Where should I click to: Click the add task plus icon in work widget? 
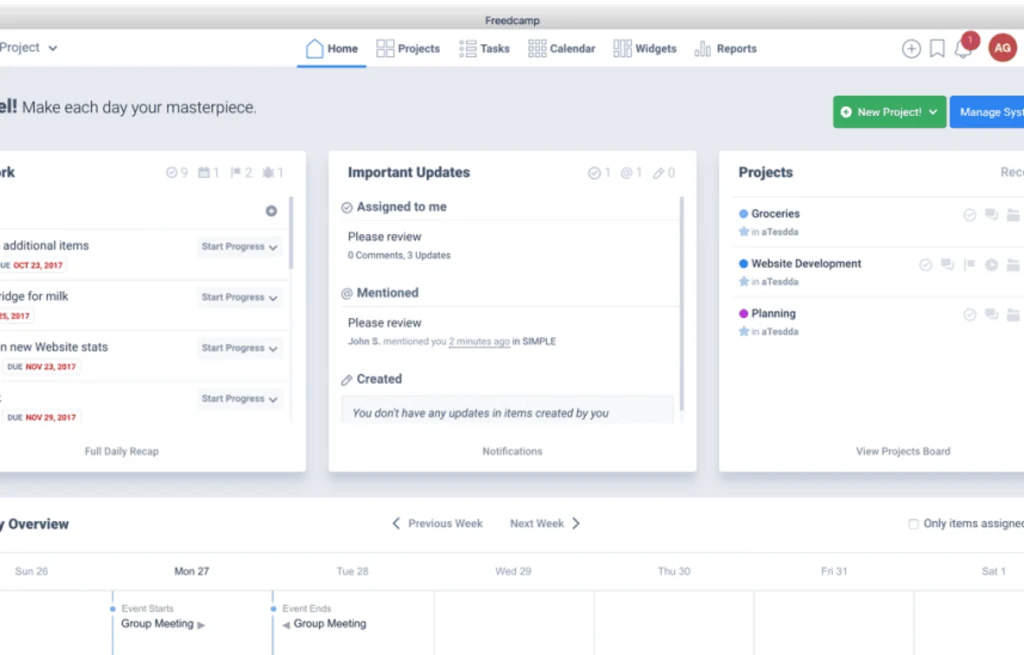pos(271,211)
